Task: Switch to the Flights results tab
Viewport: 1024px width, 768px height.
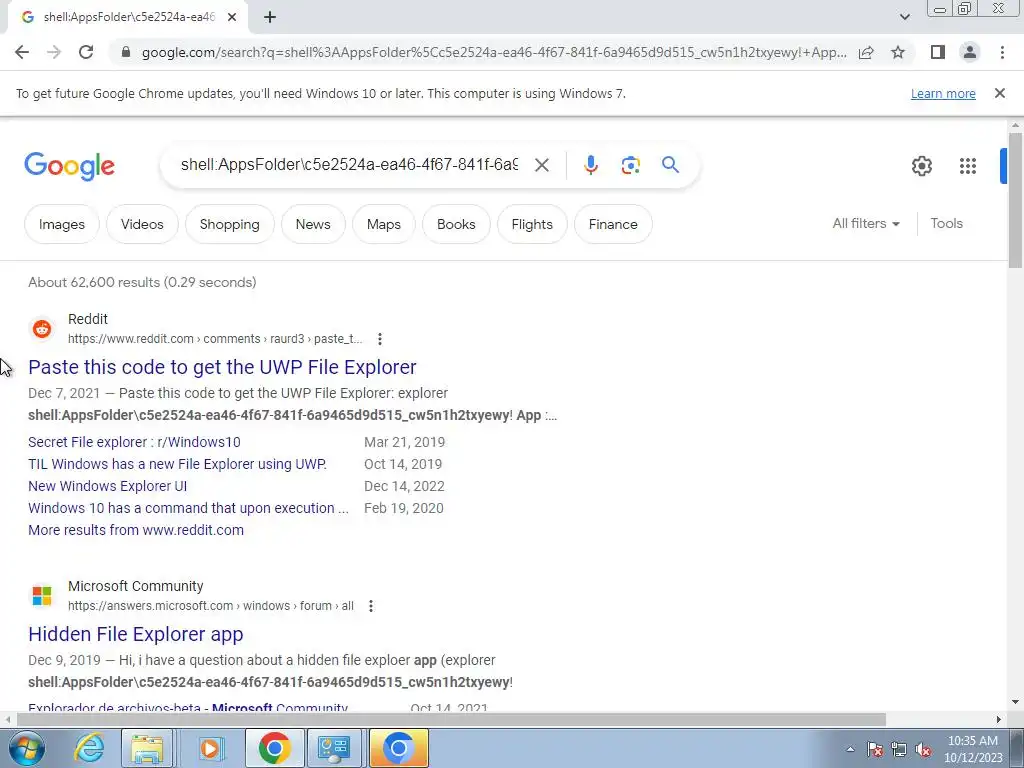Action: point(532,224)
